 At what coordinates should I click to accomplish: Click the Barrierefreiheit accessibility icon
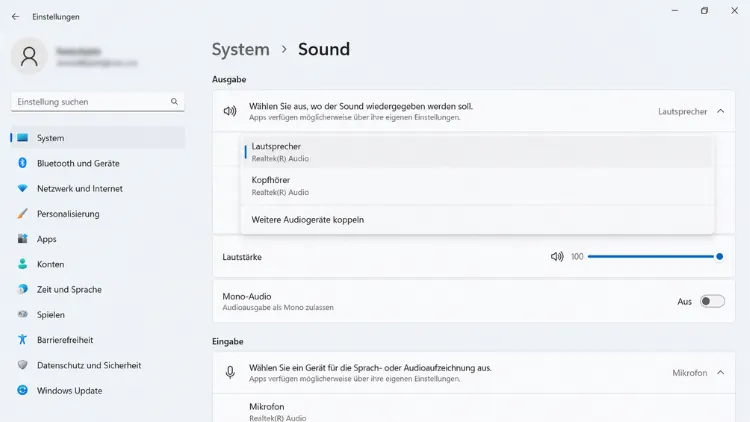(x=22, y=340)
